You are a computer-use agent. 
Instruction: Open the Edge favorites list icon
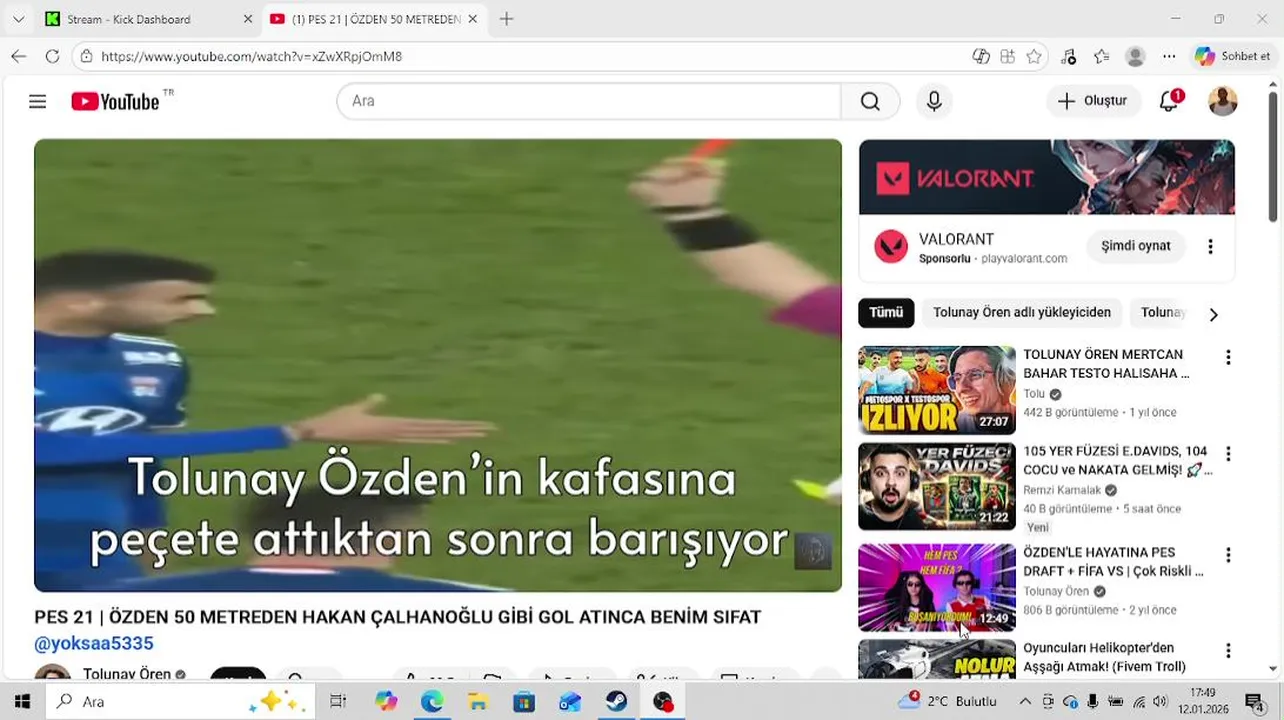coord(1101,56)
